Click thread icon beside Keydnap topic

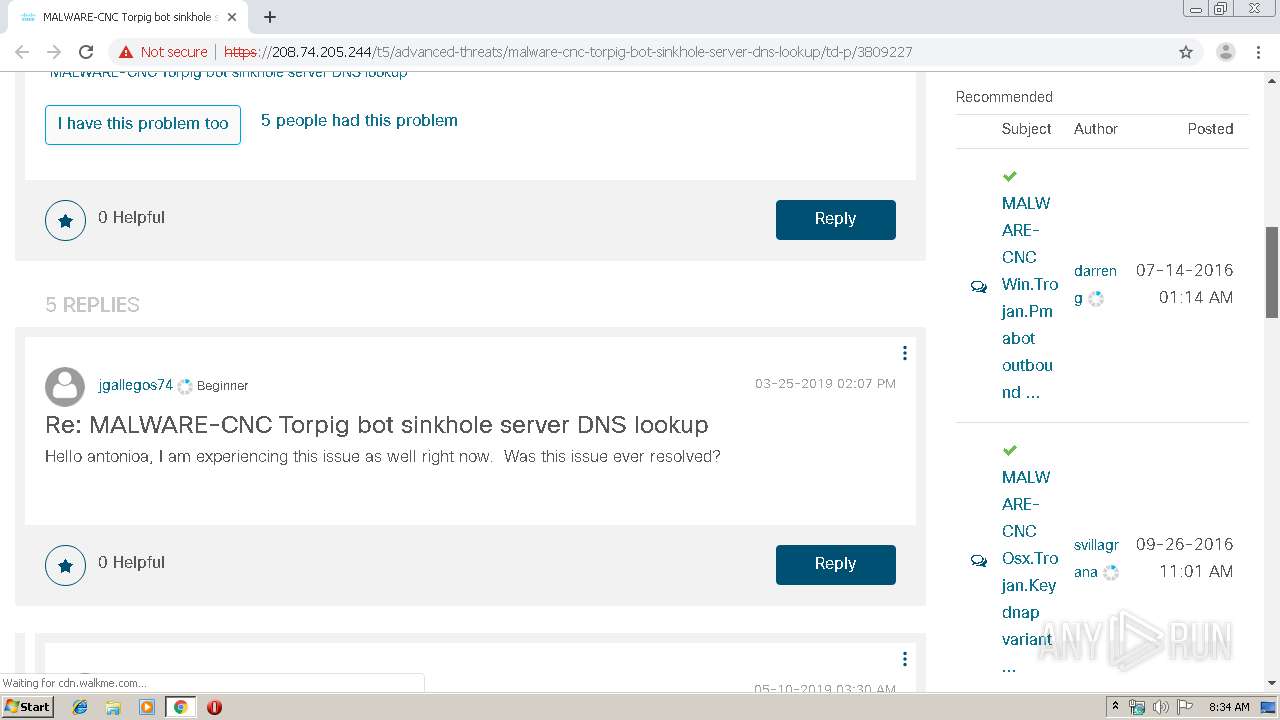979,561
